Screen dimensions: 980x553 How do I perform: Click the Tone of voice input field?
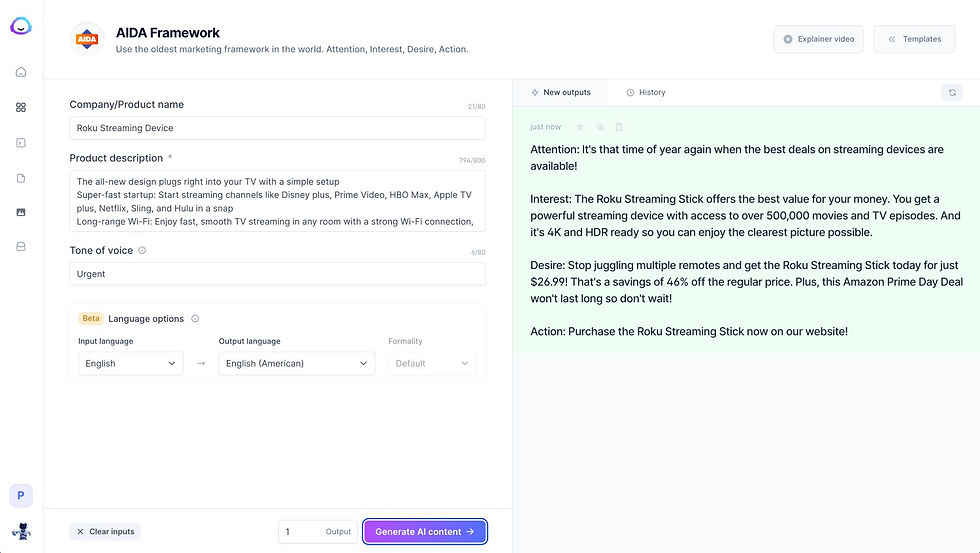coord(278,274)
